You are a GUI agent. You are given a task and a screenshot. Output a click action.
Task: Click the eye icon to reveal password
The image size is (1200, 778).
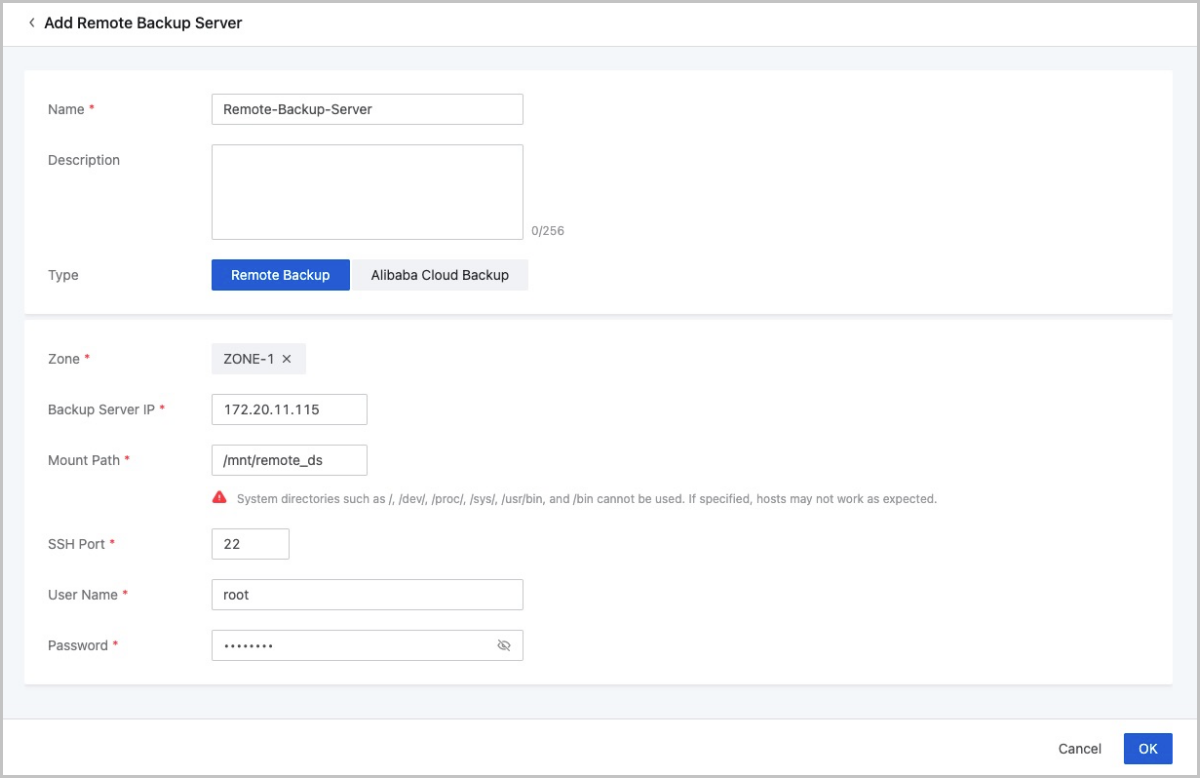point(504,645)
